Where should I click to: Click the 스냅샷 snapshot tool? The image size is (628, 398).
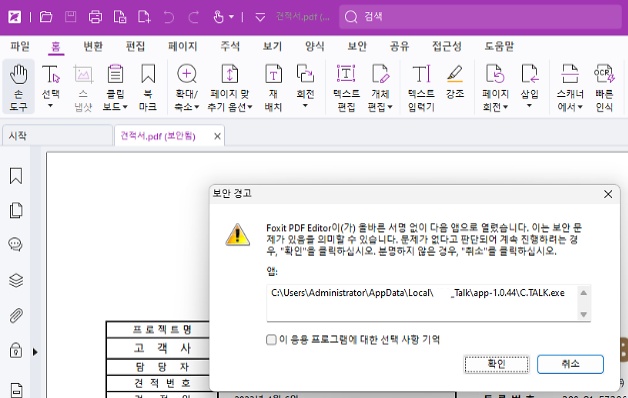83,87
